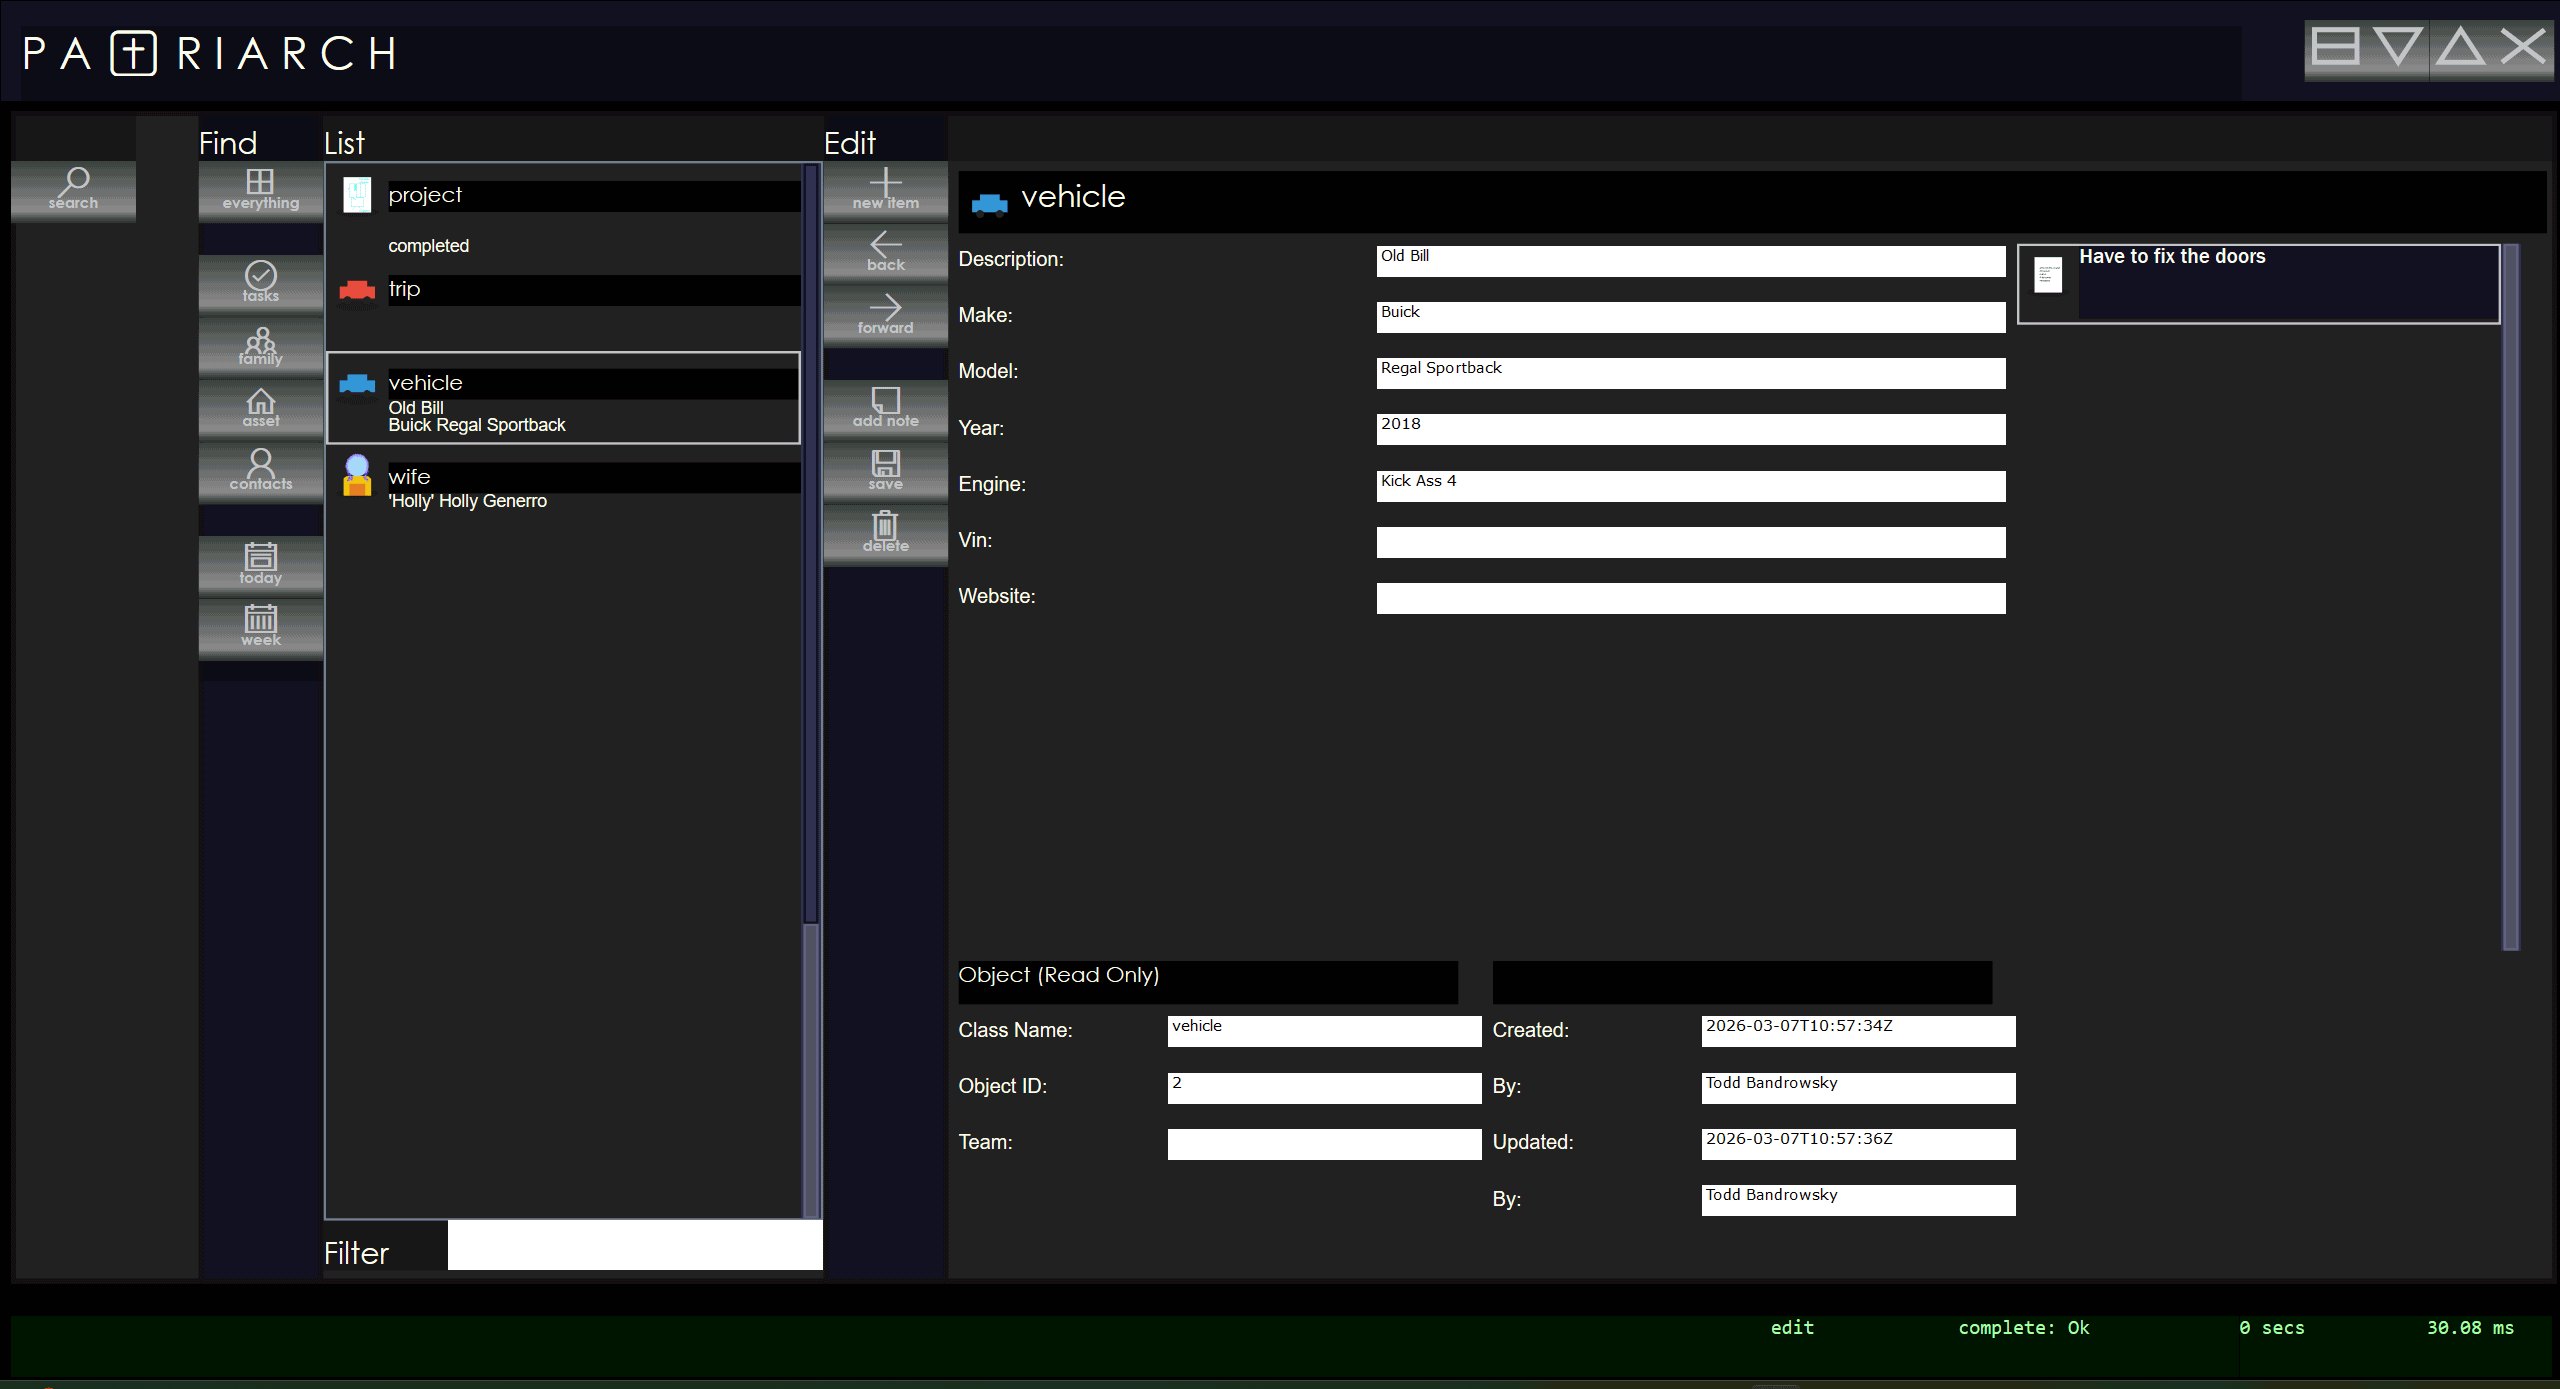Add note to this vehicle
2560x1389 pixels.
[x=885, y=408]
